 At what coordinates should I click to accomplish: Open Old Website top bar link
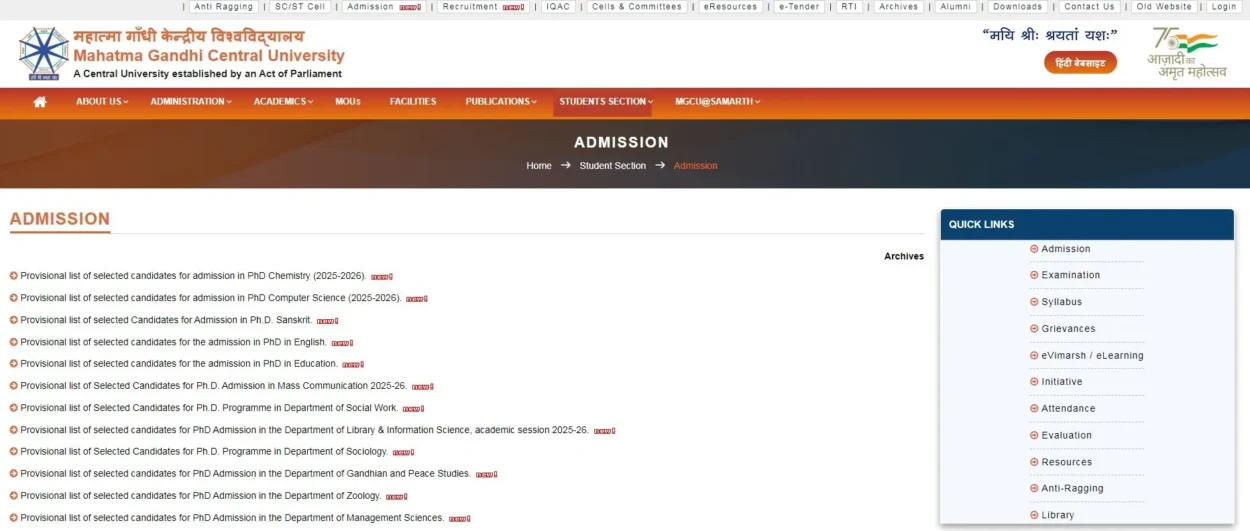click(1164, 7)
